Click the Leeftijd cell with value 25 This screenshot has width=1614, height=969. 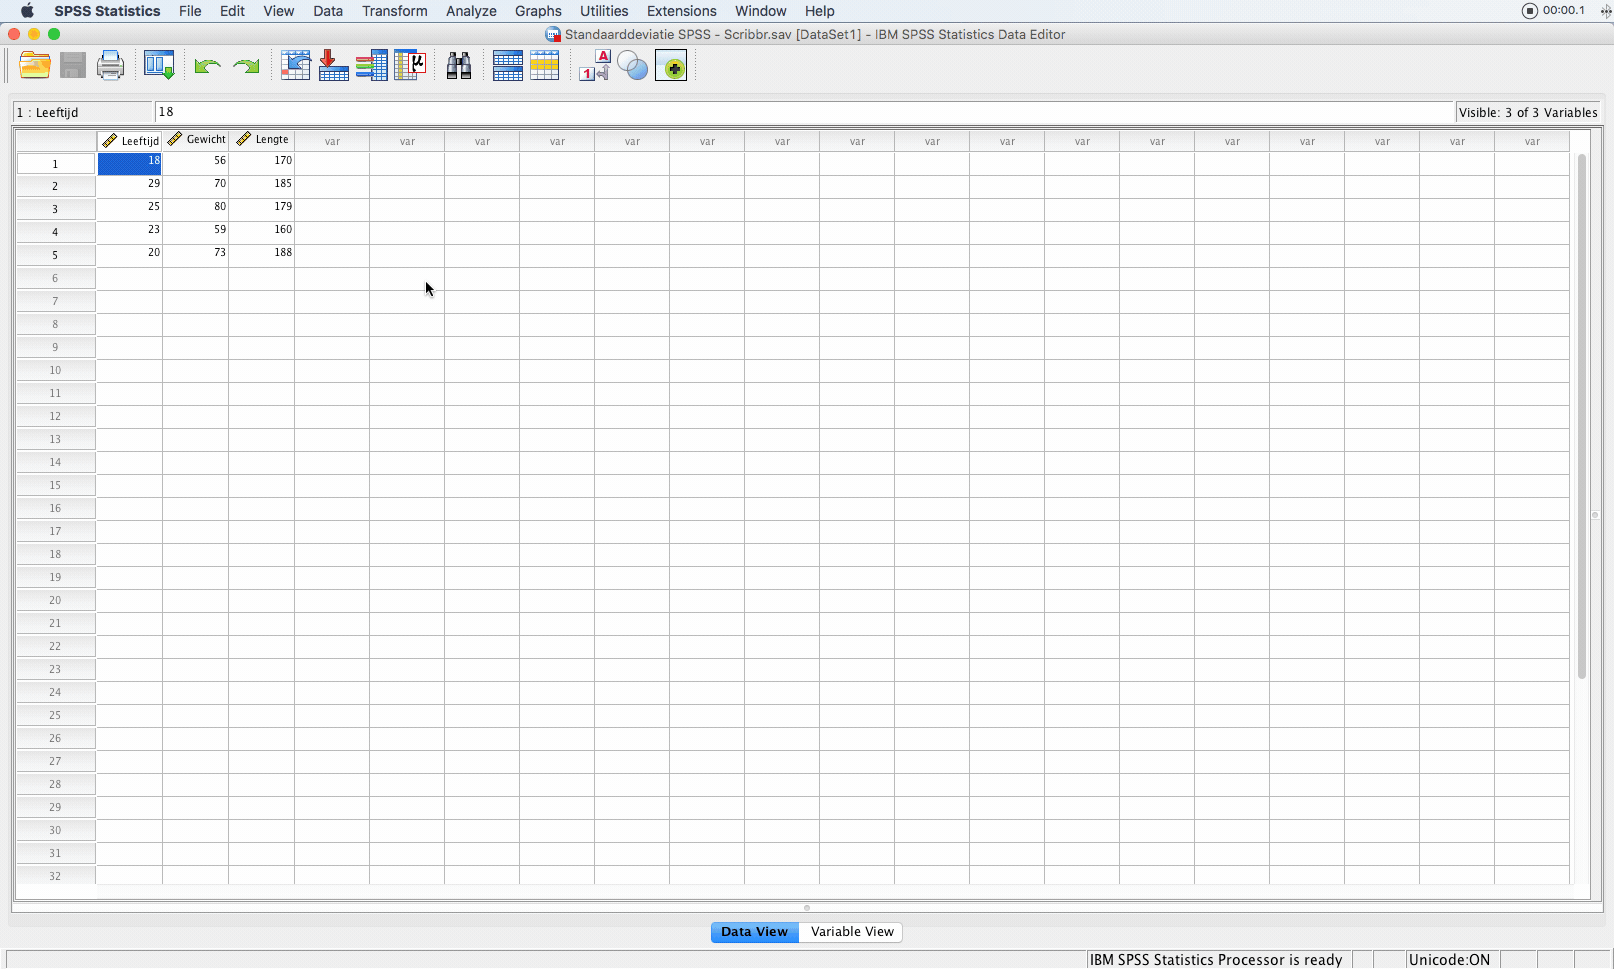click(130, 209)
